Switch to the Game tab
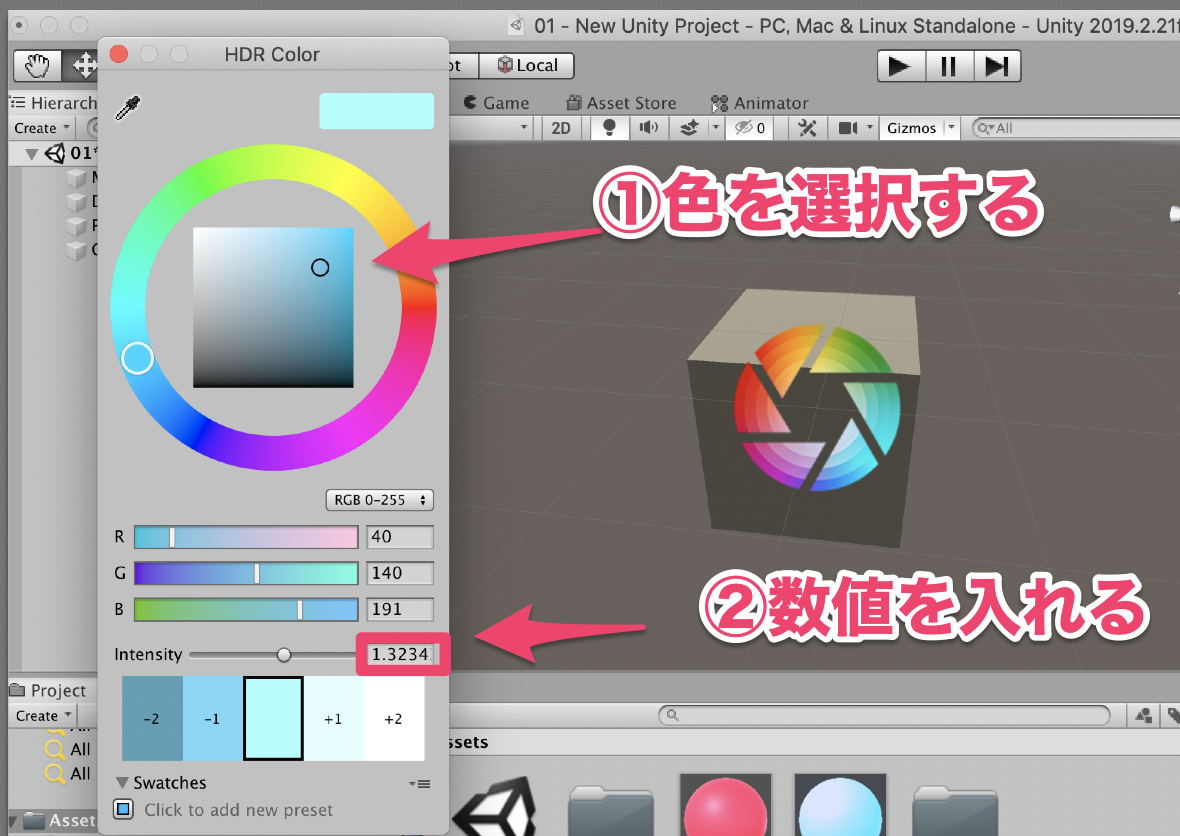Image resolution: width=1180 pixels, height=836 pixels. click(x=496, y=103)
